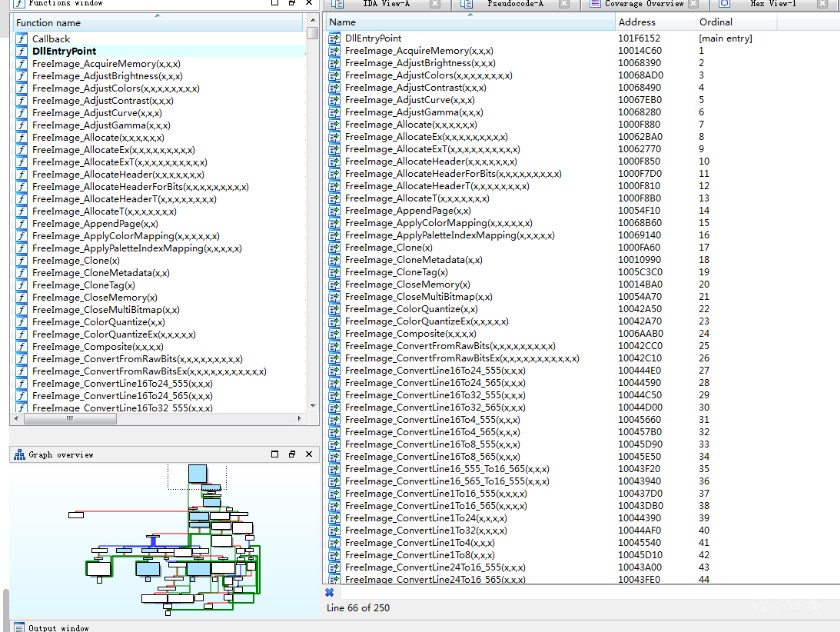Click the Functions window scroll-up arrow
840x632 pixels.
click(x=313, y=21)
